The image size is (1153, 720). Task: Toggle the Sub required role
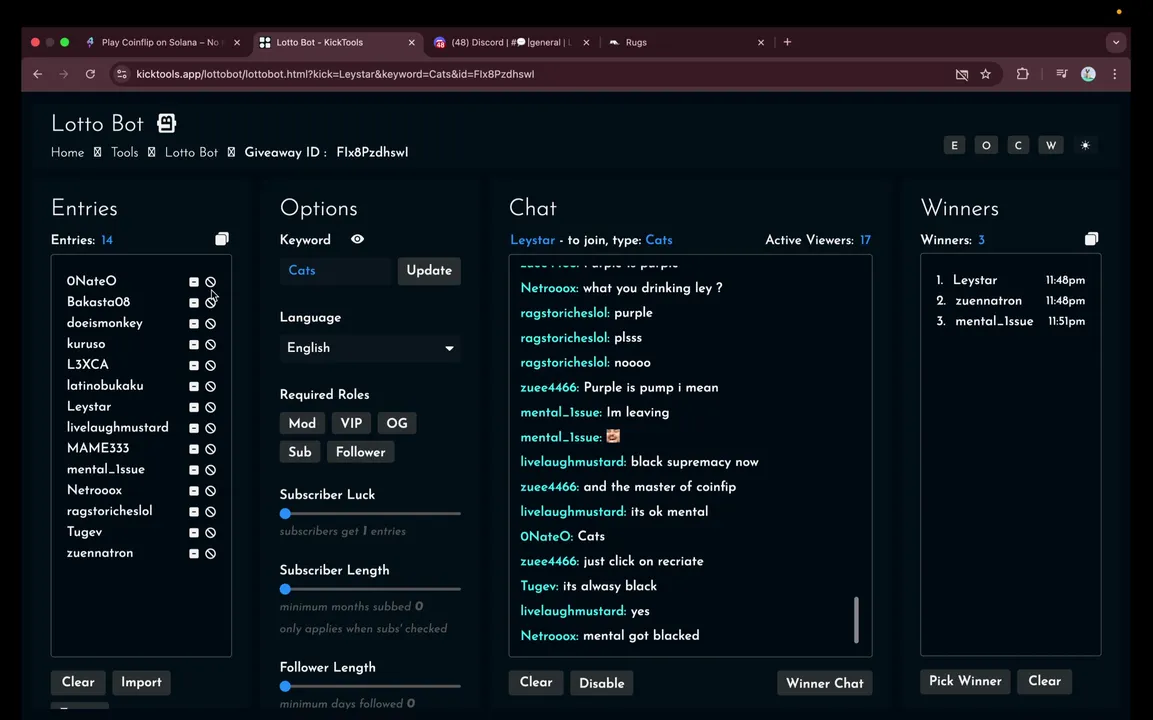click(300, 452)
